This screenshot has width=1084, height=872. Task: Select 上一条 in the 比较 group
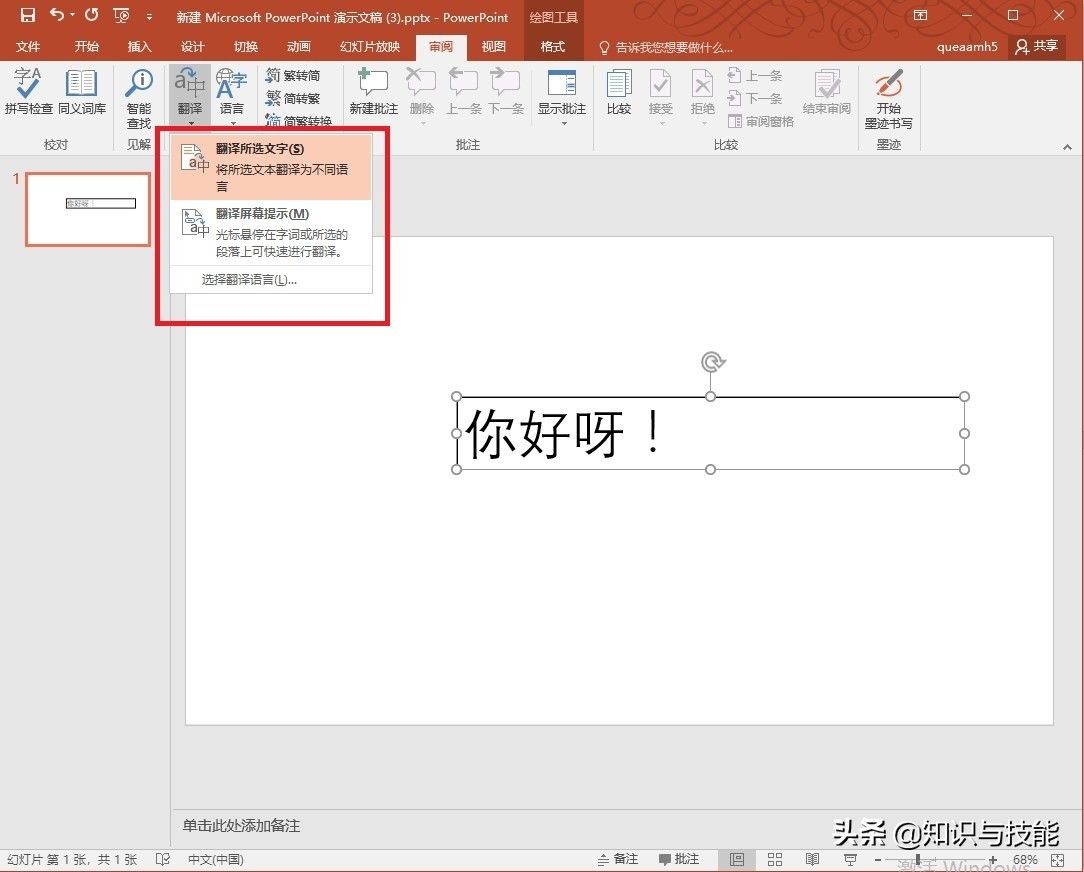[755, 75]
